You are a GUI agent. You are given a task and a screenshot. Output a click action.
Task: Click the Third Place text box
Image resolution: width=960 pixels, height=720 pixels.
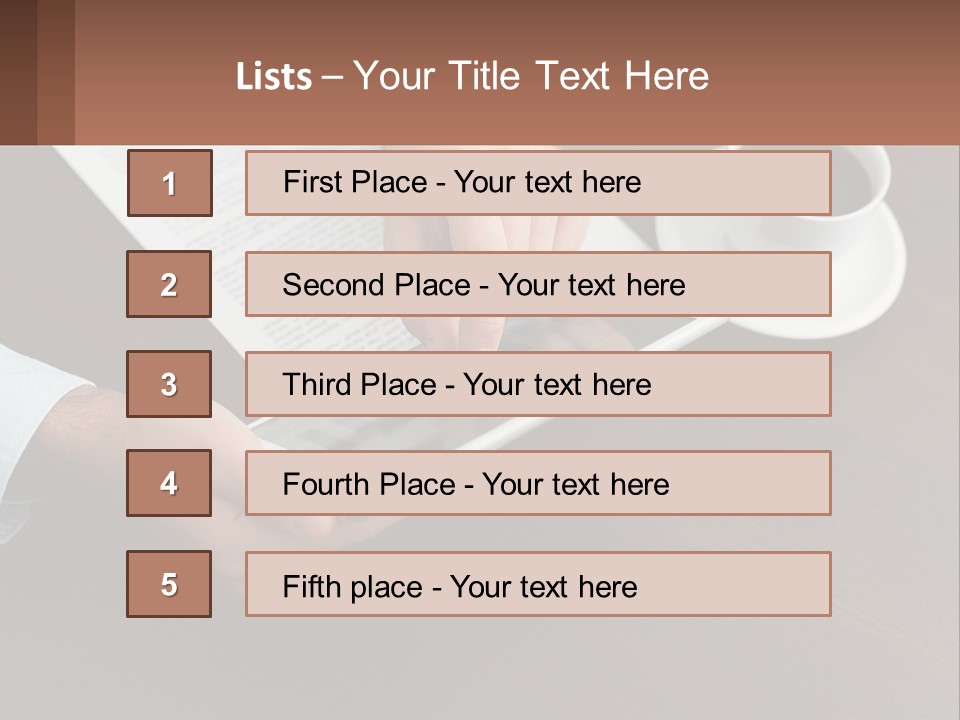point(538,384)
